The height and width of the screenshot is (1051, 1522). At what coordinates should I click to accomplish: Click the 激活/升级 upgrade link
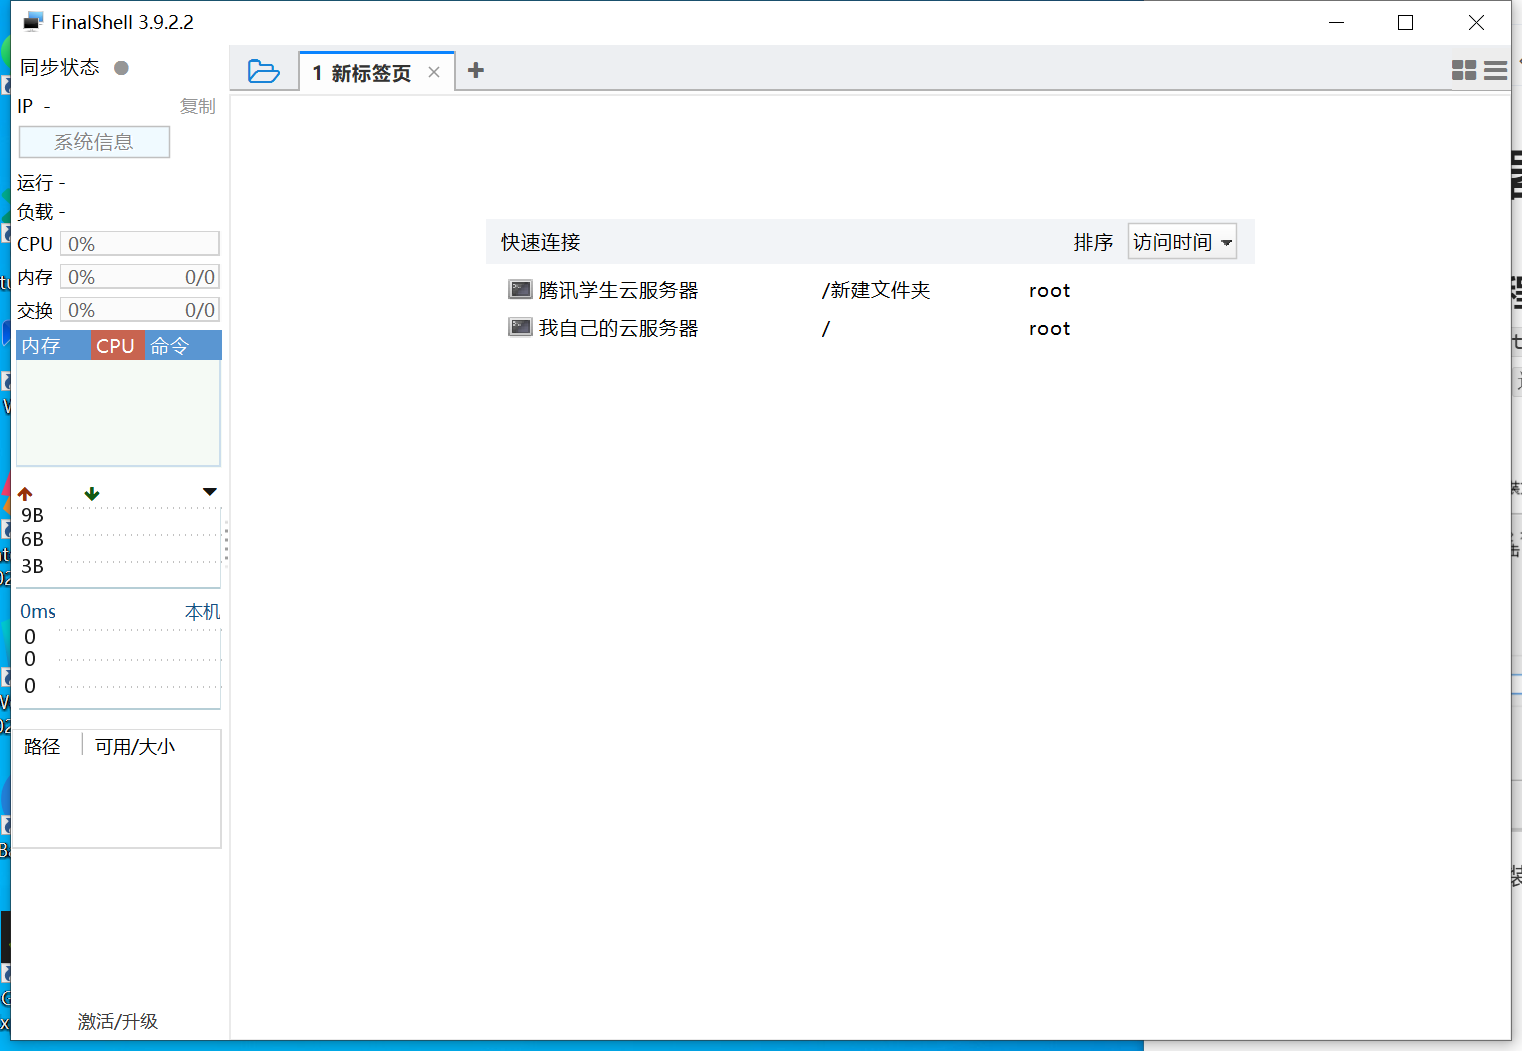[117, 1021]
